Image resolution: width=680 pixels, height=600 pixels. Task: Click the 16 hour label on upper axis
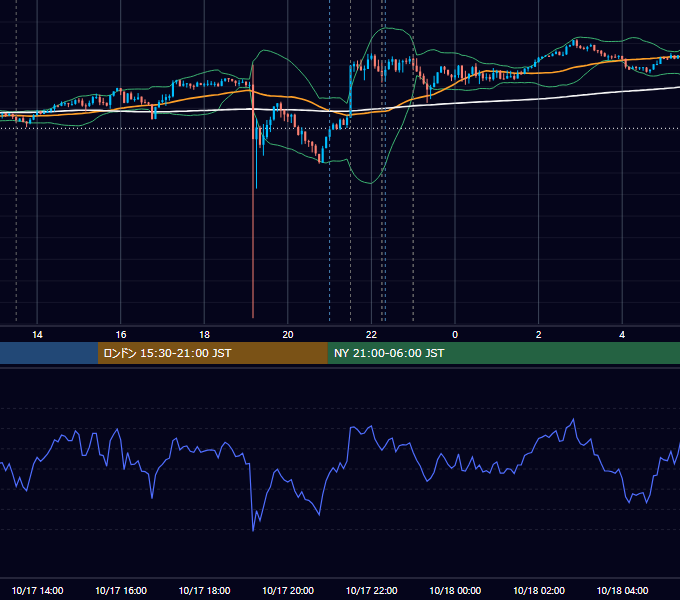coord(121,335)
